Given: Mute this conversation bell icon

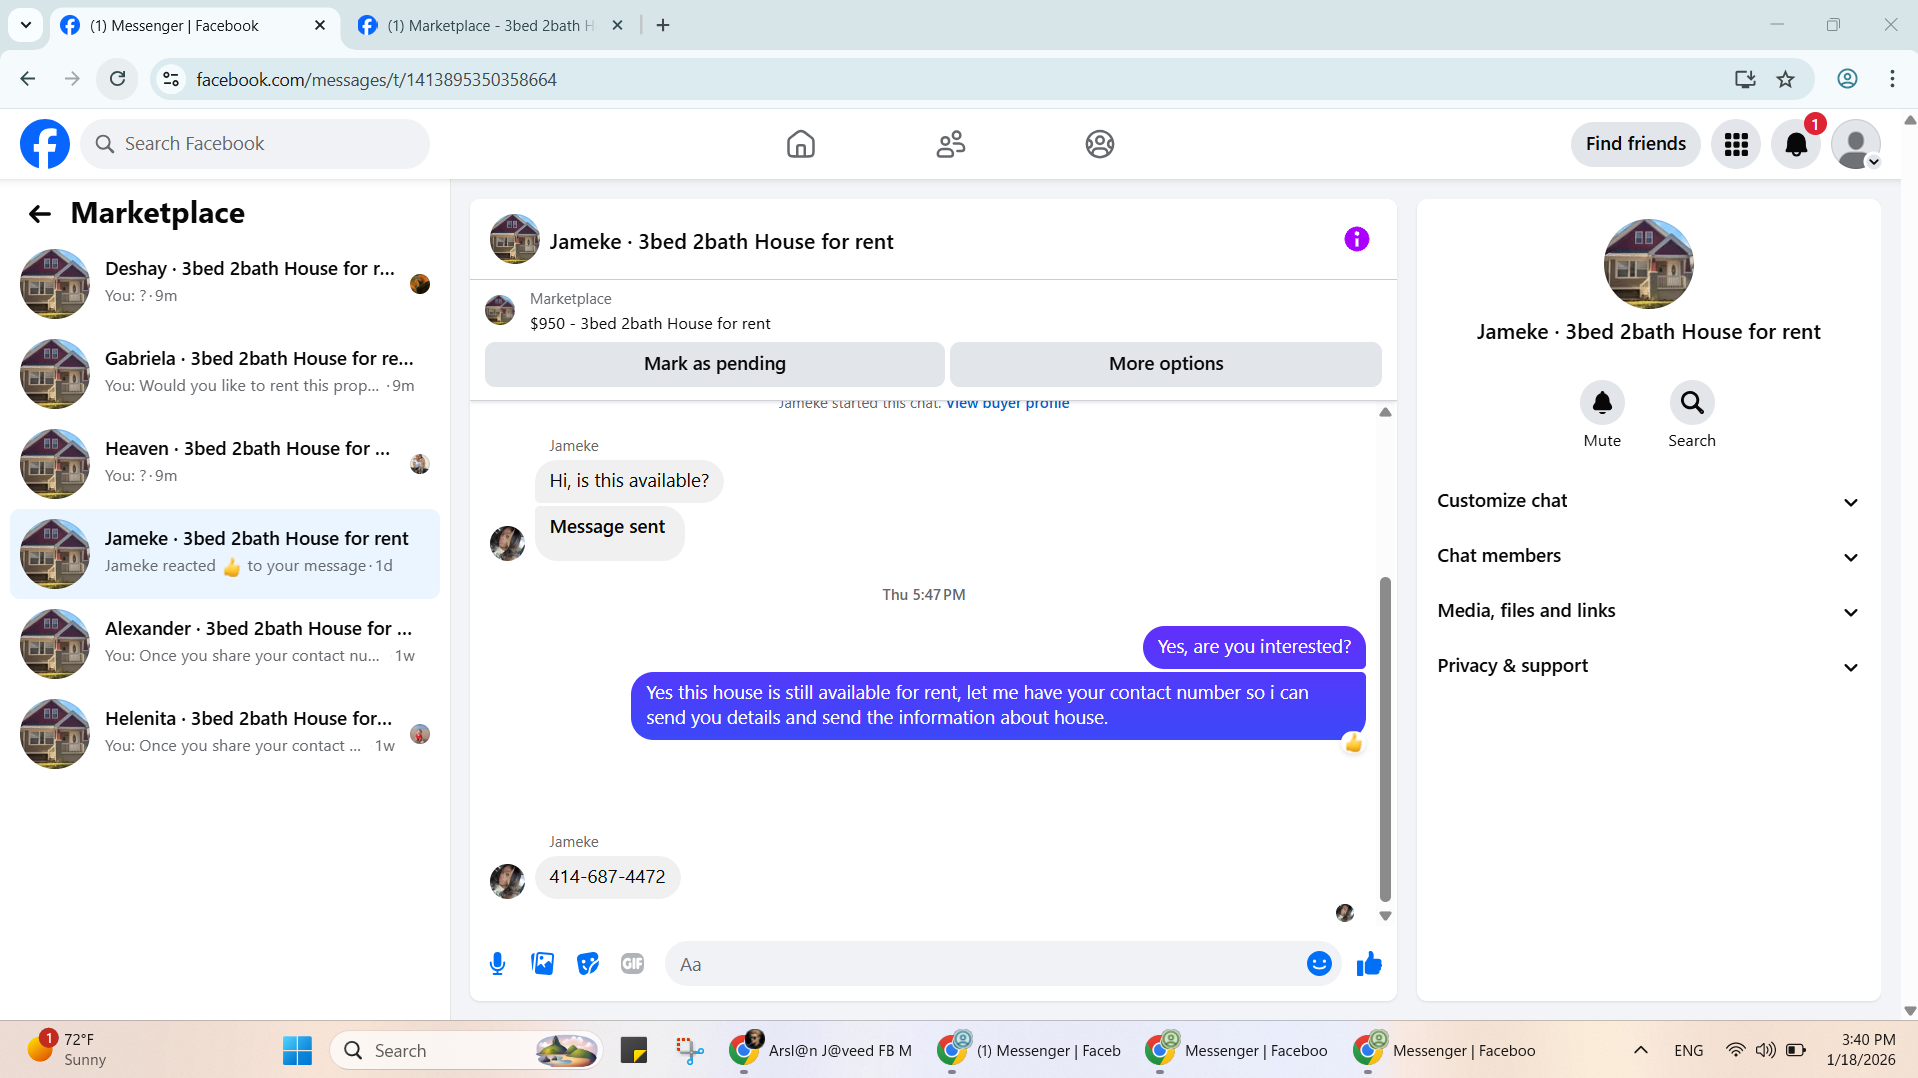Looking at the screenshot, I should tap(1601, 402).
